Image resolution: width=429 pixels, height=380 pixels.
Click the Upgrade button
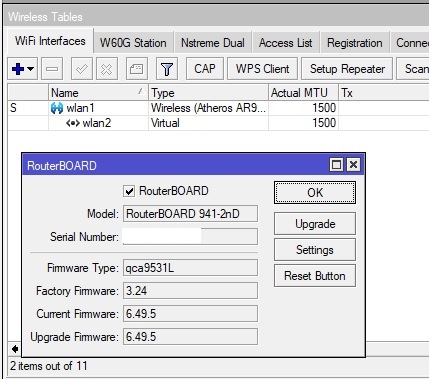315,224
